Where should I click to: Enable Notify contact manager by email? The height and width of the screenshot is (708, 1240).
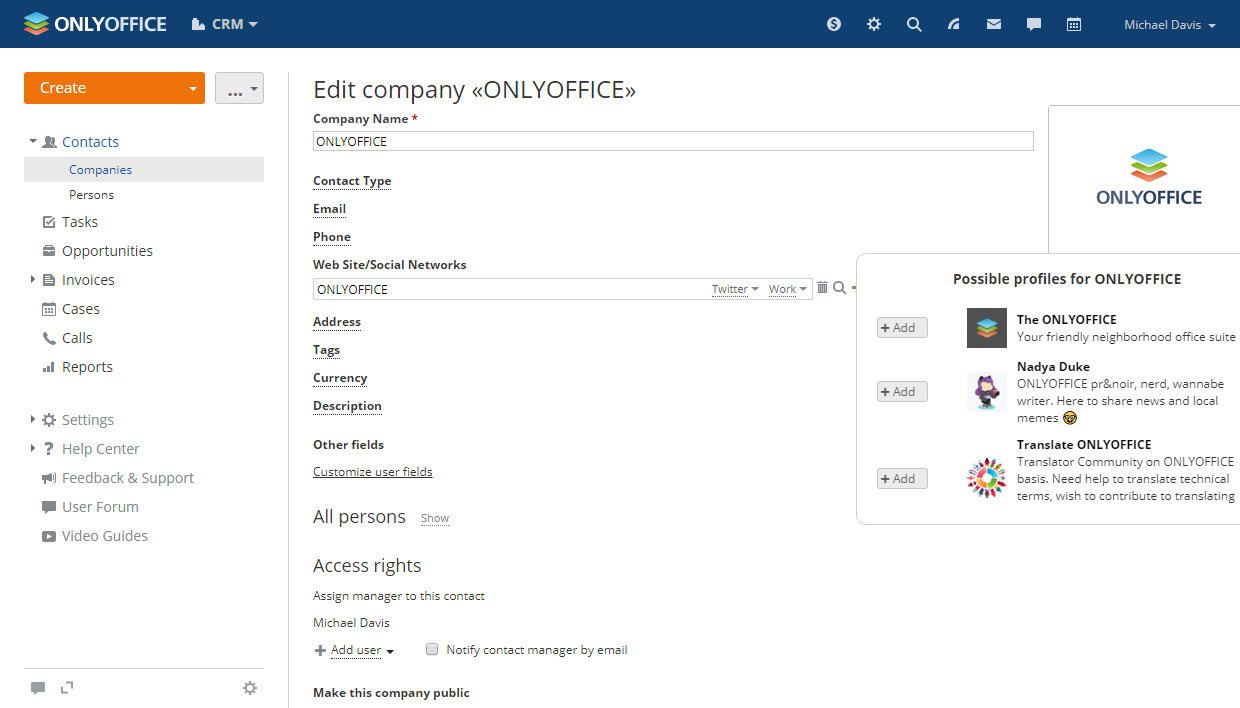[x=432, y=649]
